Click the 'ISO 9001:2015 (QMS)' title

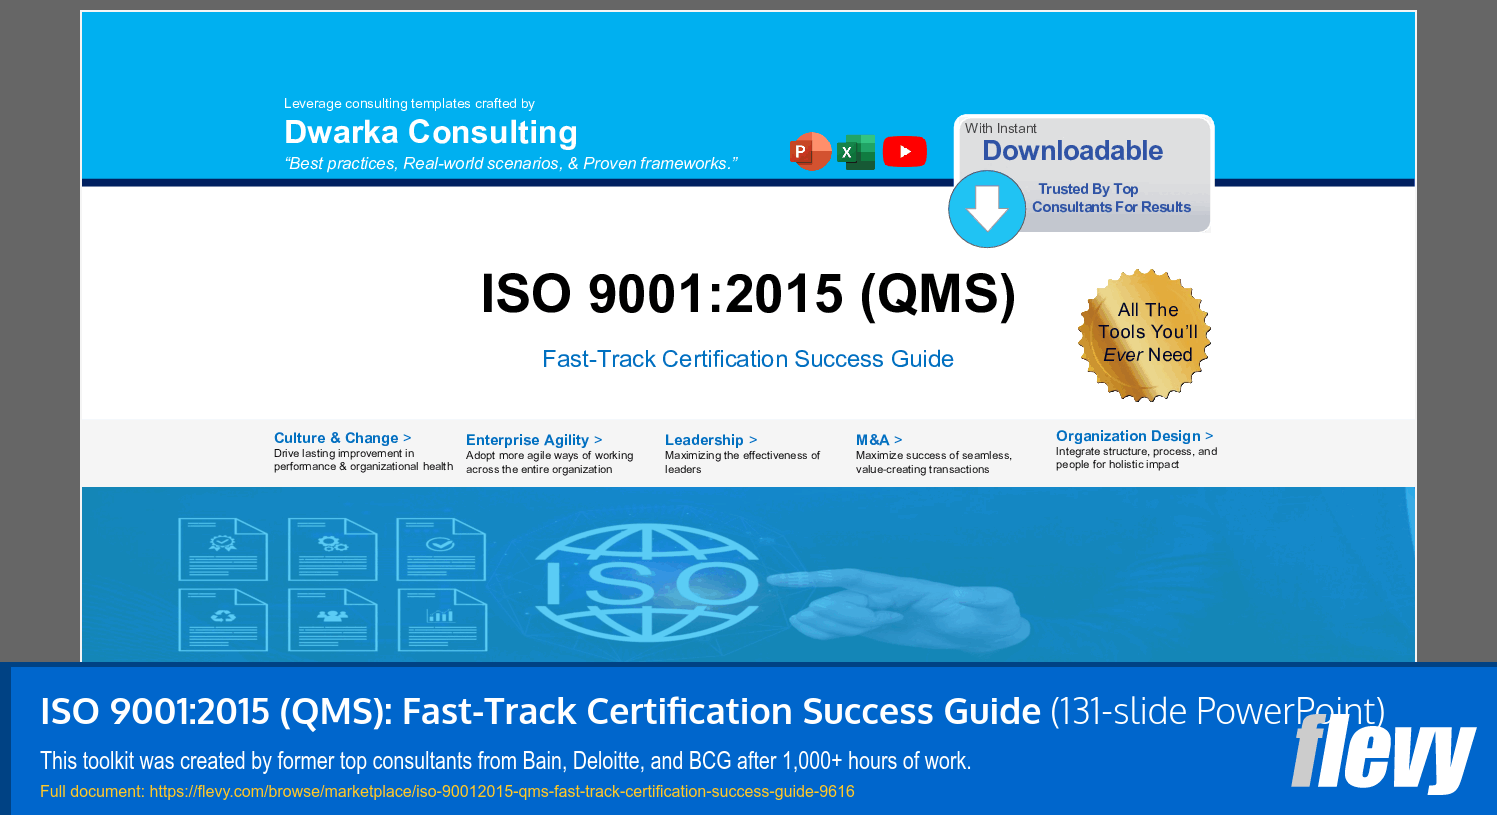tap(748, 294)
